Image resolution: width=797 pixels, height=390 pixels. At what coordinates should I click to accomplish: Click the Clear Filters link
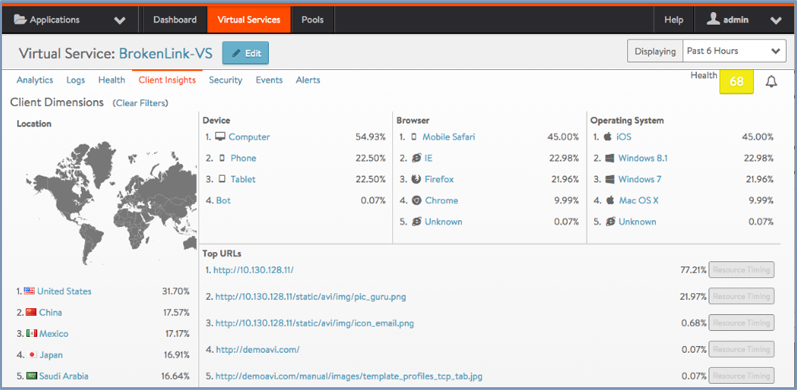pos(140,103)
